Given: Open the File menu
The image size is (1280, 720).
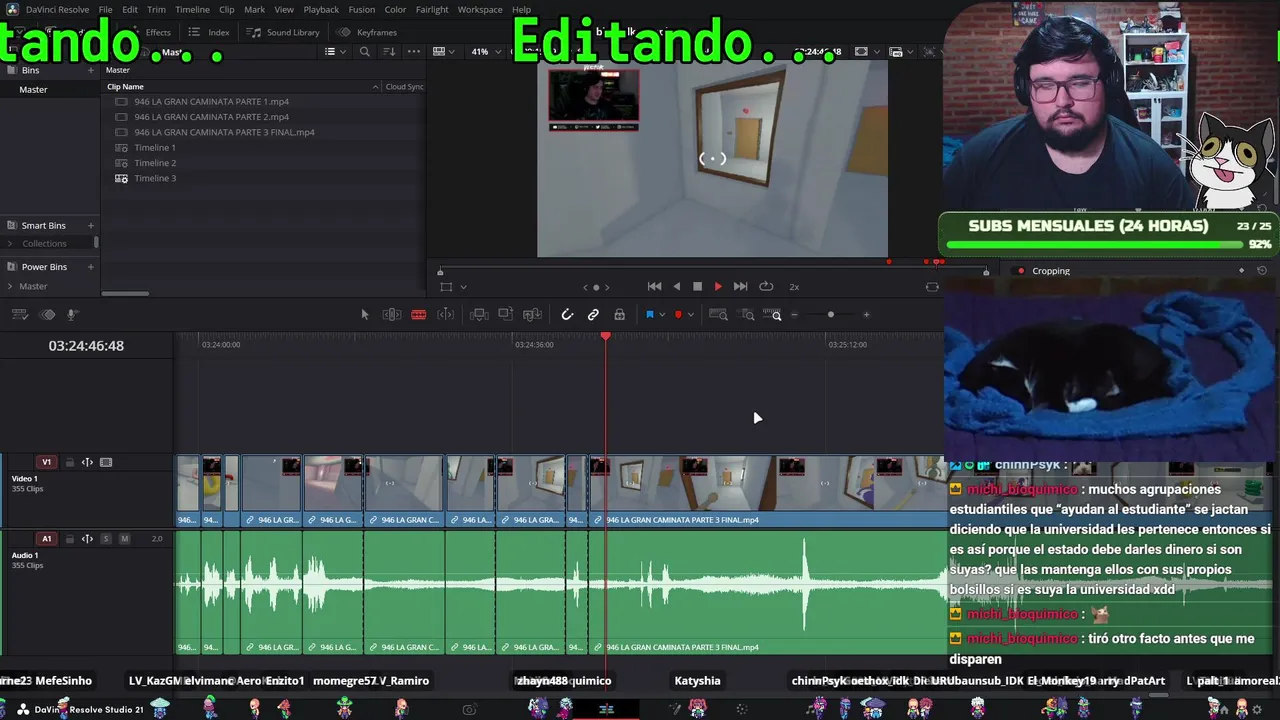Looking at the screenshot, I should [105, 9].
